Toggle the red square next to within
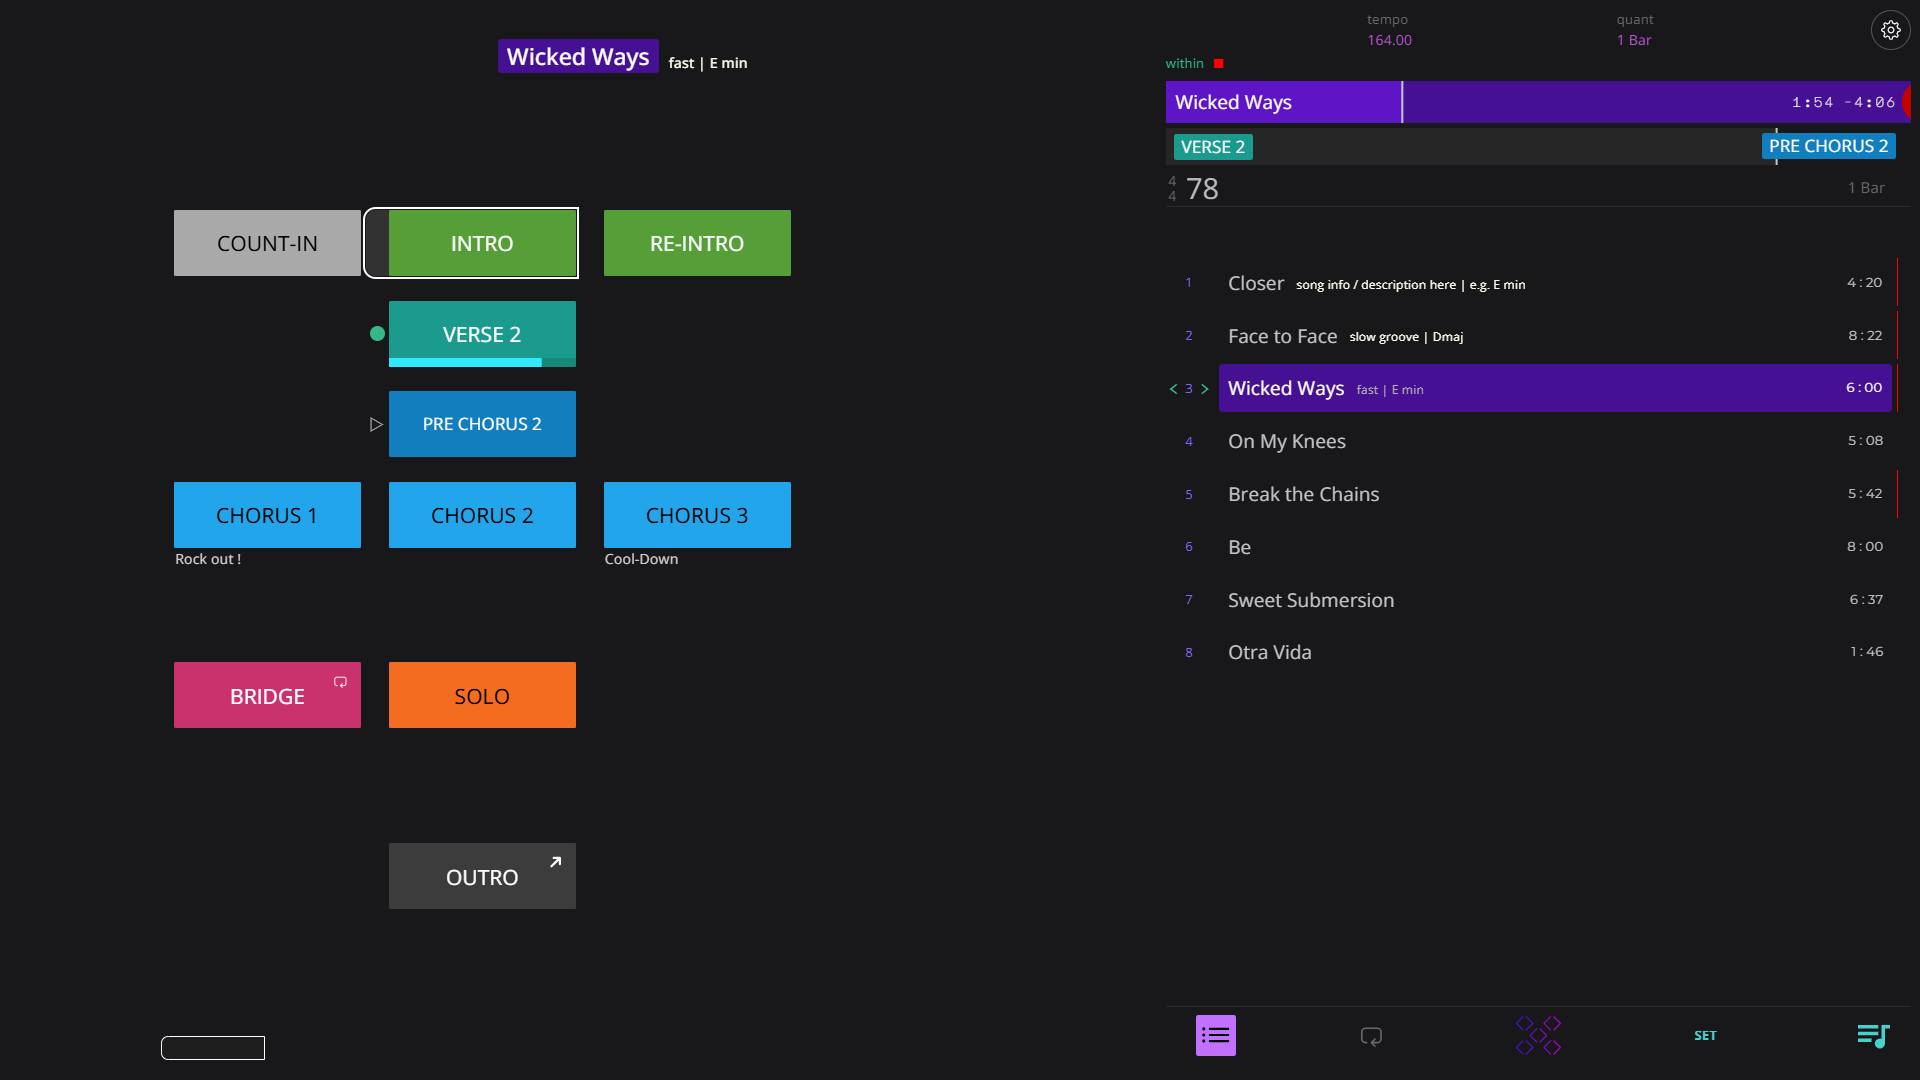Viewport: 1920px width, 1080px height. 1218,63
